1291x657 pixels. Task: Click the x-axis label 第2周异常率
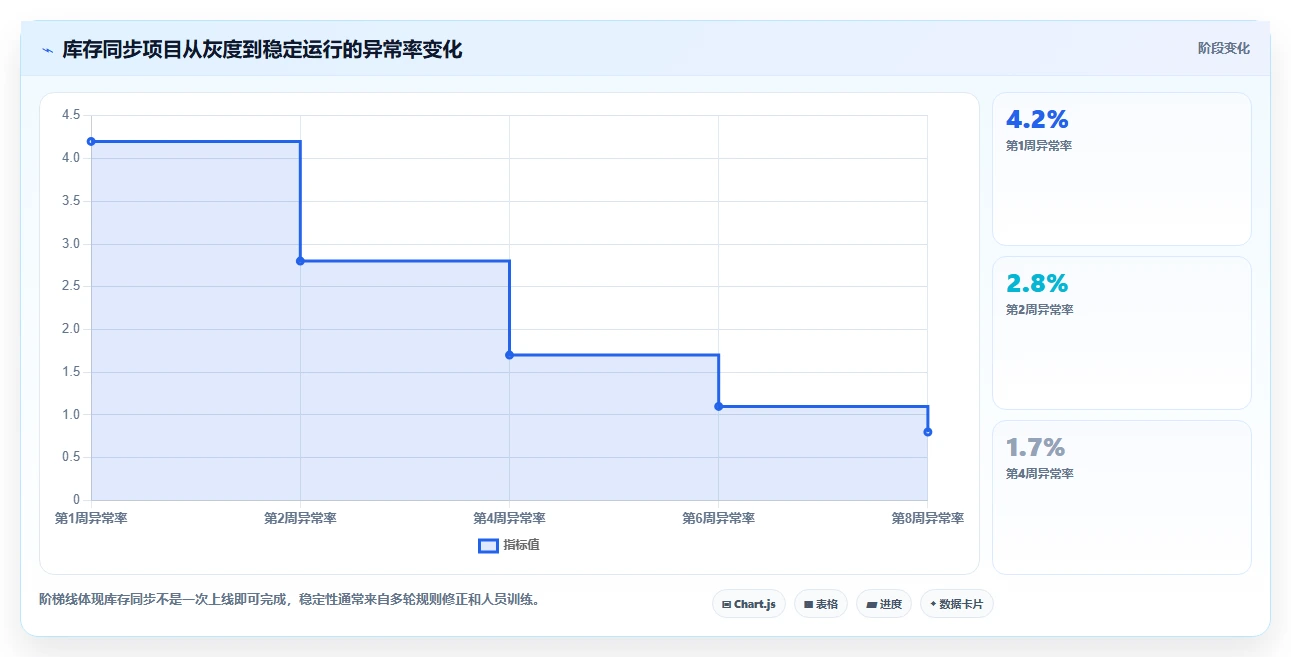pyautogui.click(x=300, y=518)
